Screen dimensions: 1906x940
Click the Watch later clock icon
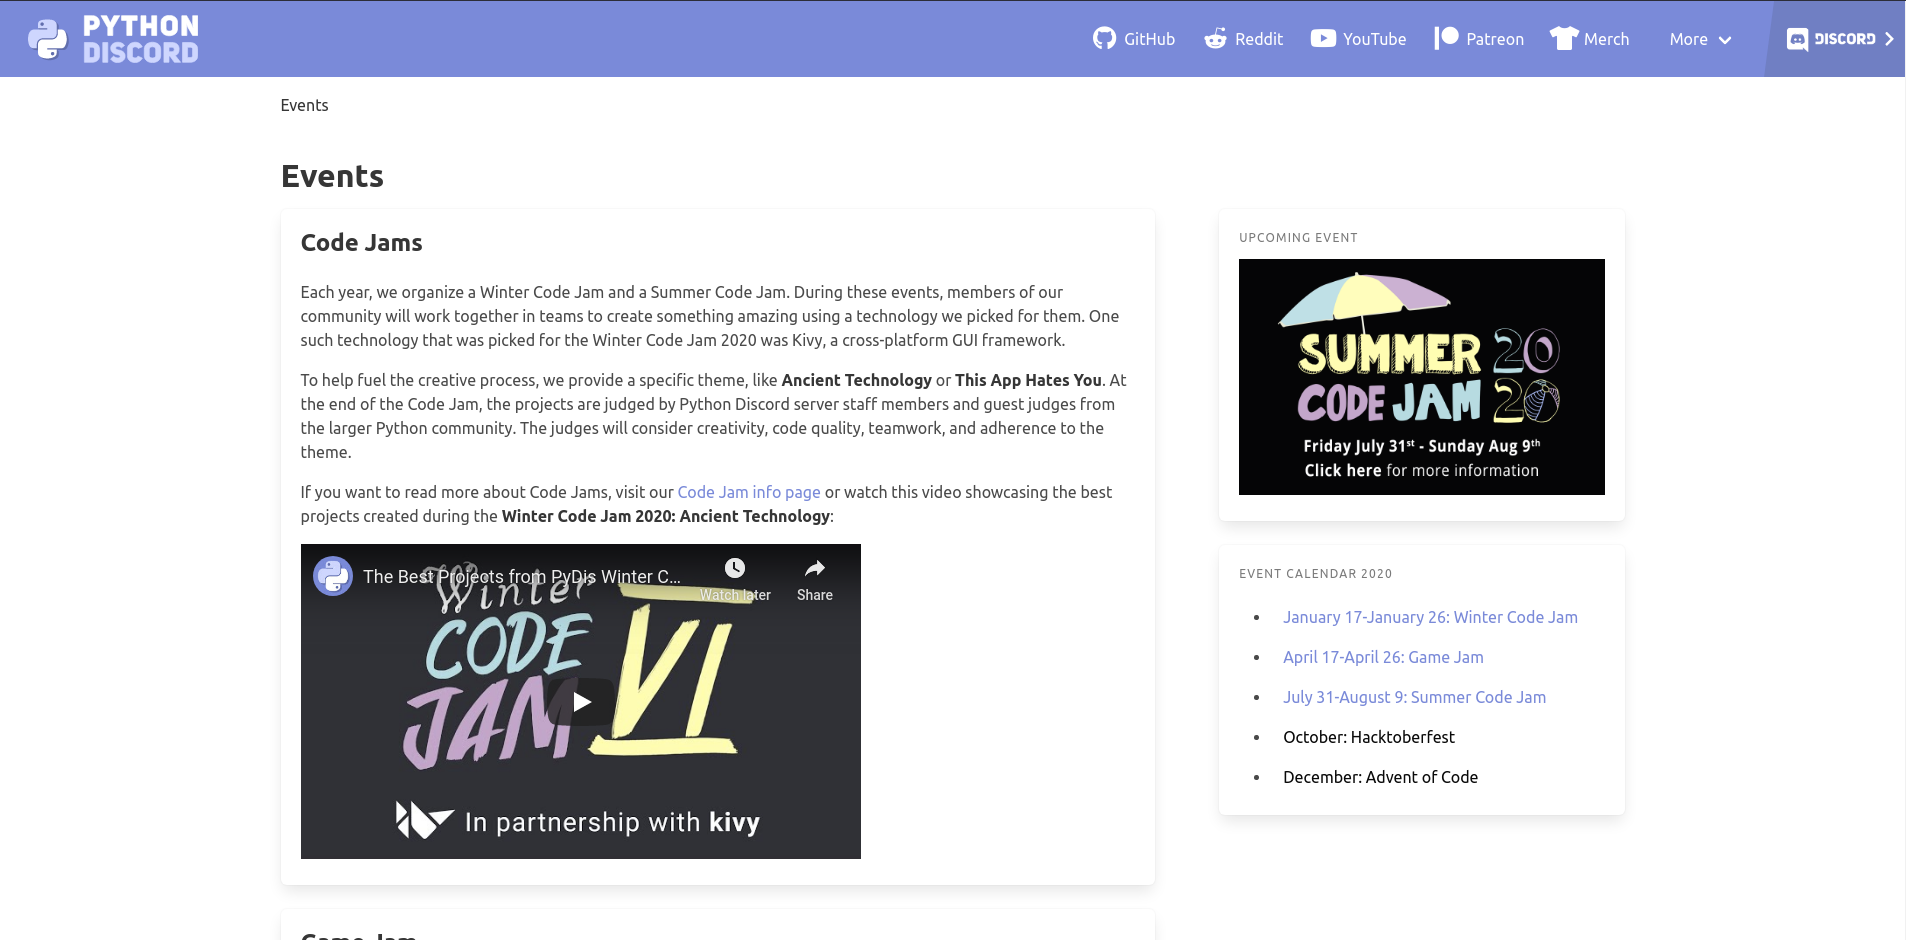735,568
